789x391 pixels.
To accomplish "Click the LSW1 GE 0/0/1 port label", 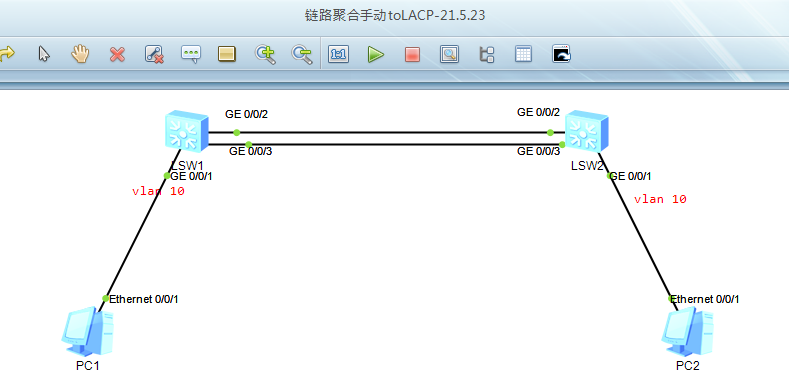I will coord(192,176).
